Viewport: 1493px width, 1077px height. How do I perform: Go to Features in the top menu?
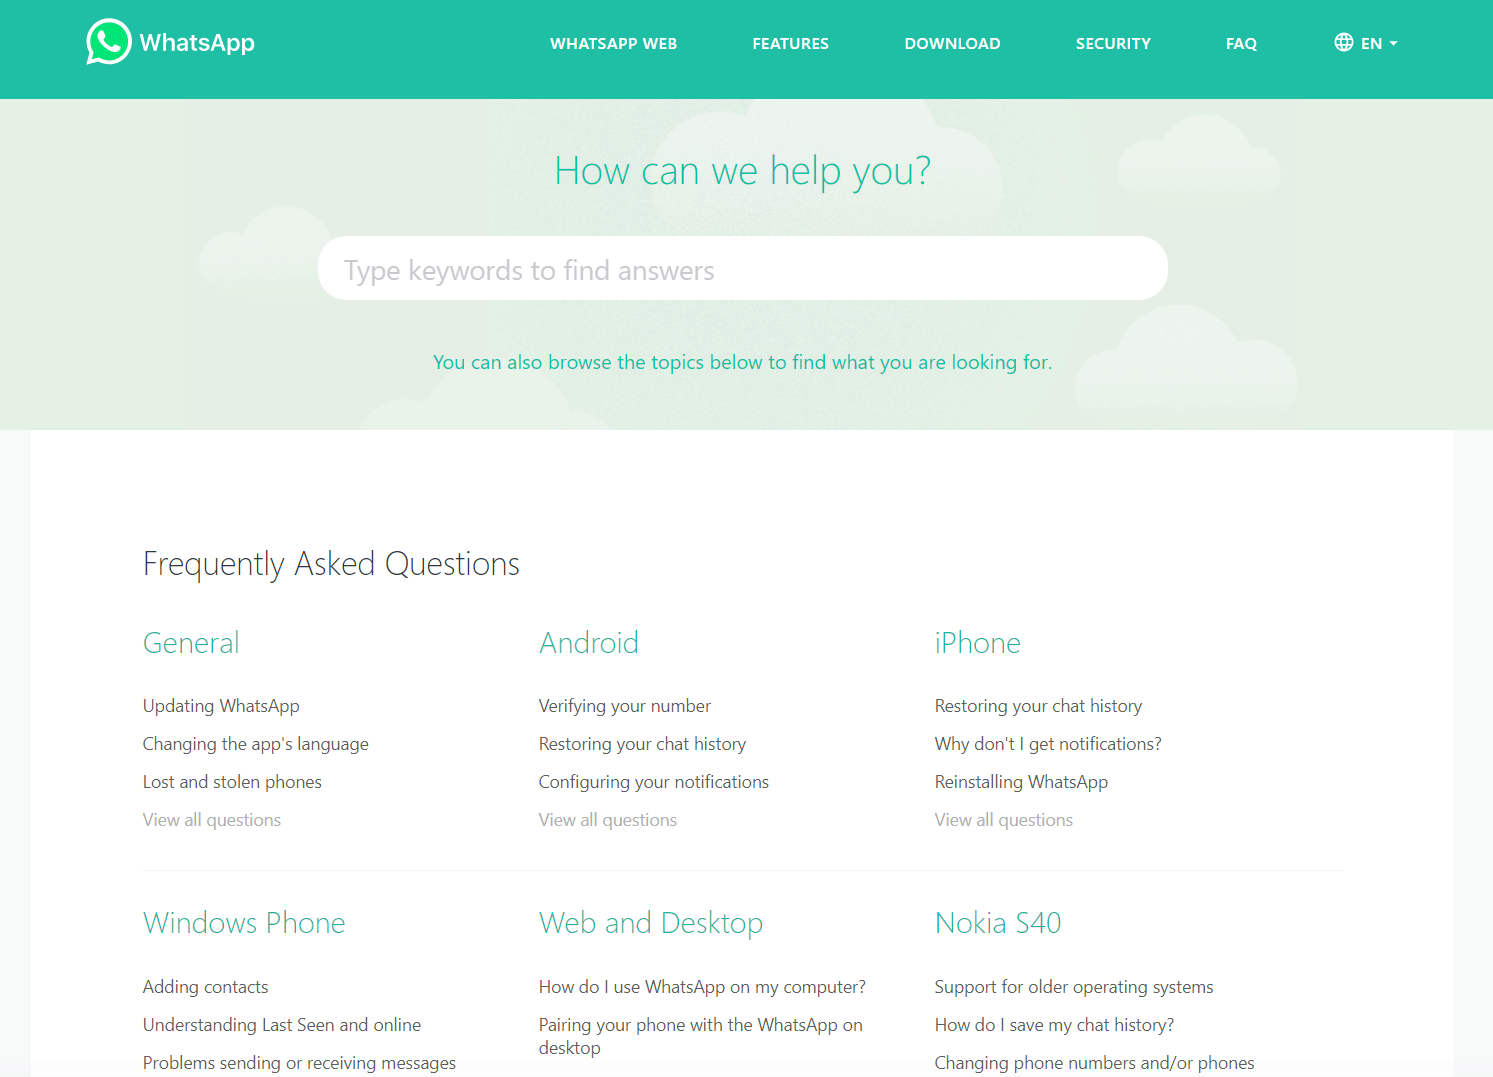click(x=790, y=43)
